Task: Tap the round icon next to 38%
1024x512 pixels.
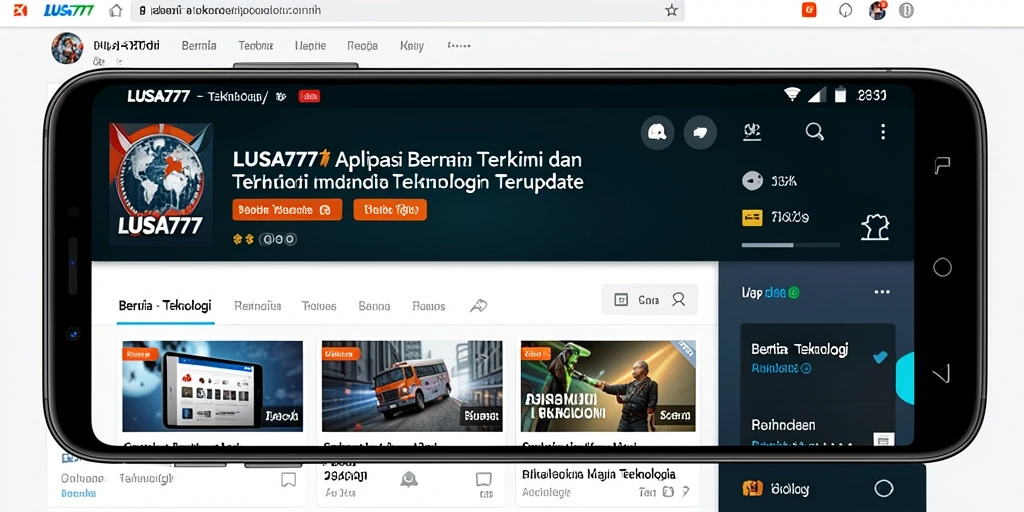Action: [x=752, y=181]
